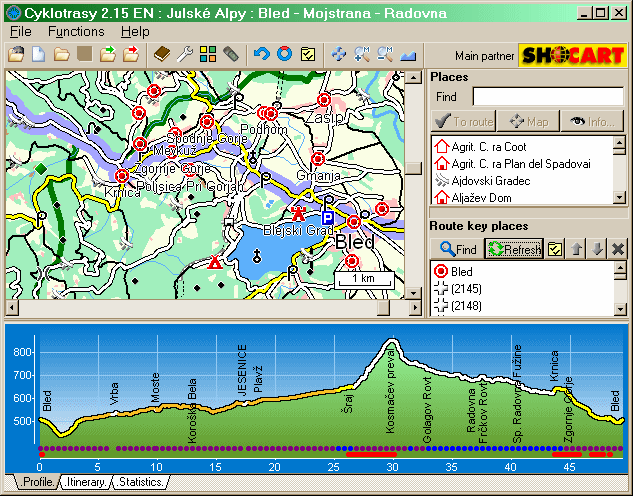Move key place down with down arrow
The width and height of the screenshot is (633, 496).
pyautogui.click(x=597, y=249)
